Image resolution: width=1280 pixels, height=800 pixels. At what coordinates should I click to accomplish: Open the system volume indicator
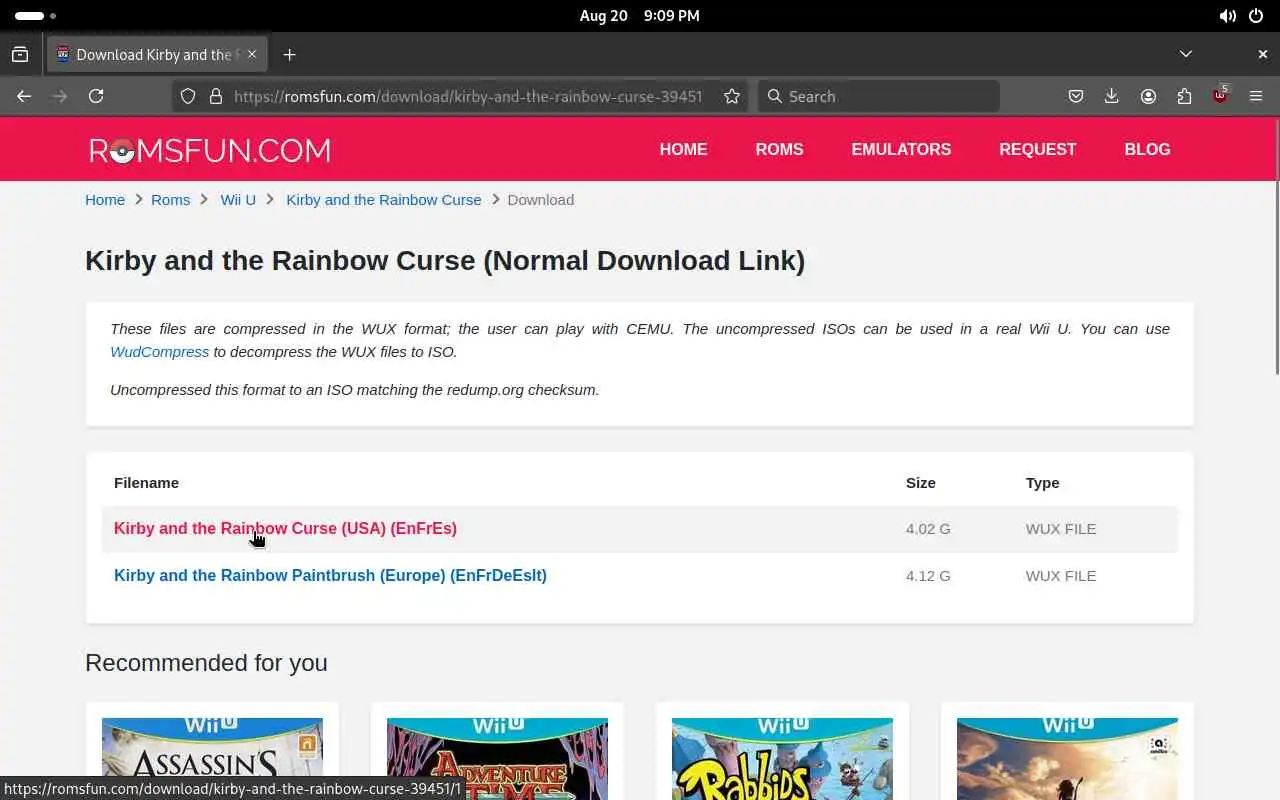point(1227,16)
